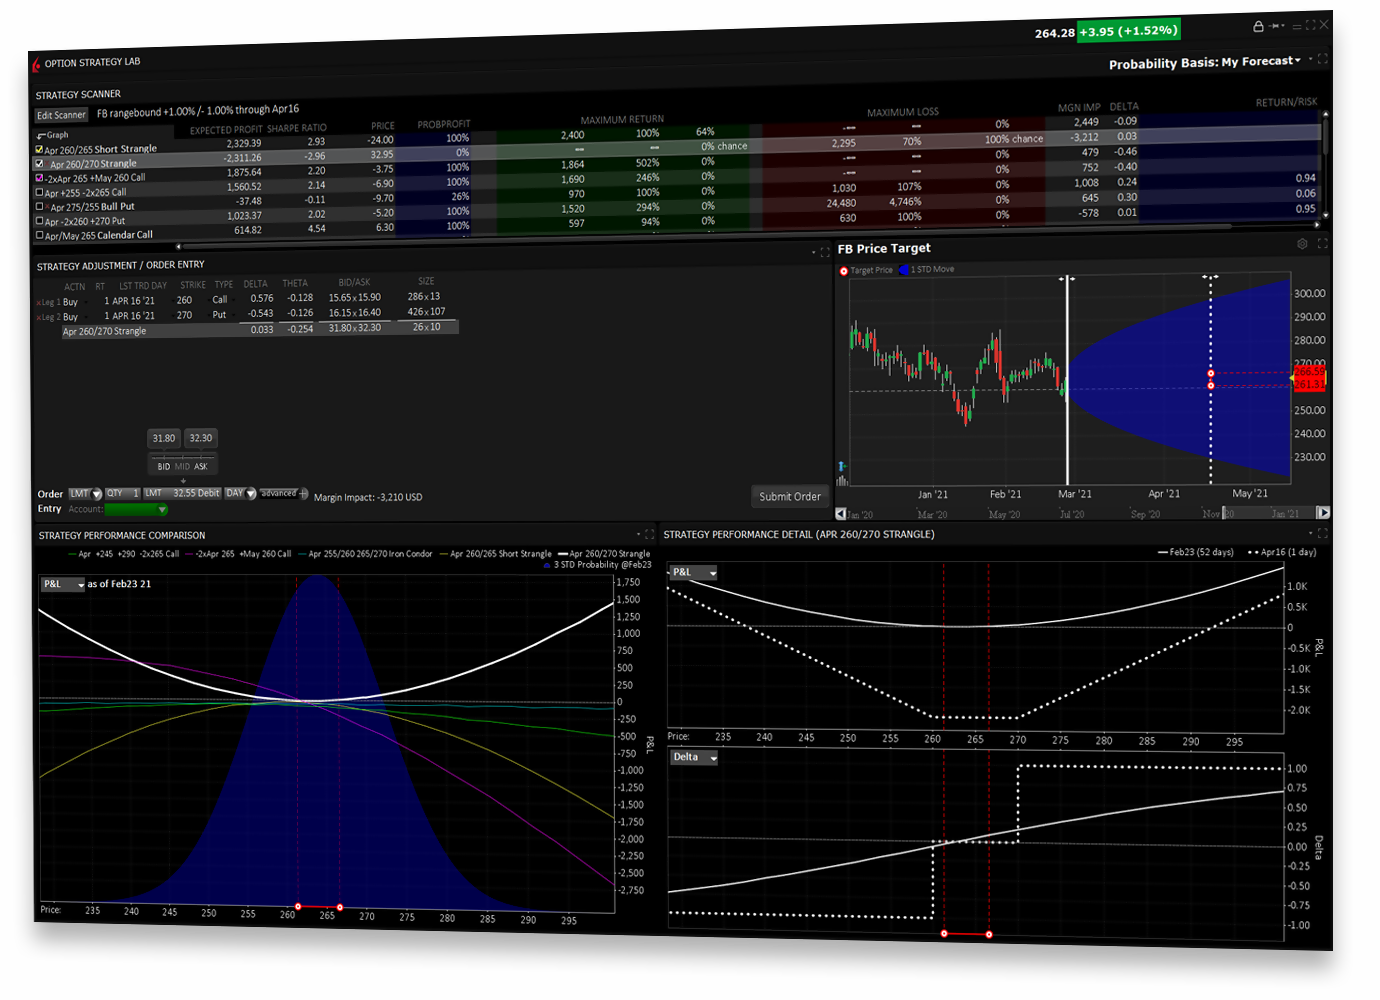This screenshot has height=1000, width=1380.
Task: Click the Edit Scanner button
Action: pos(60,114)
